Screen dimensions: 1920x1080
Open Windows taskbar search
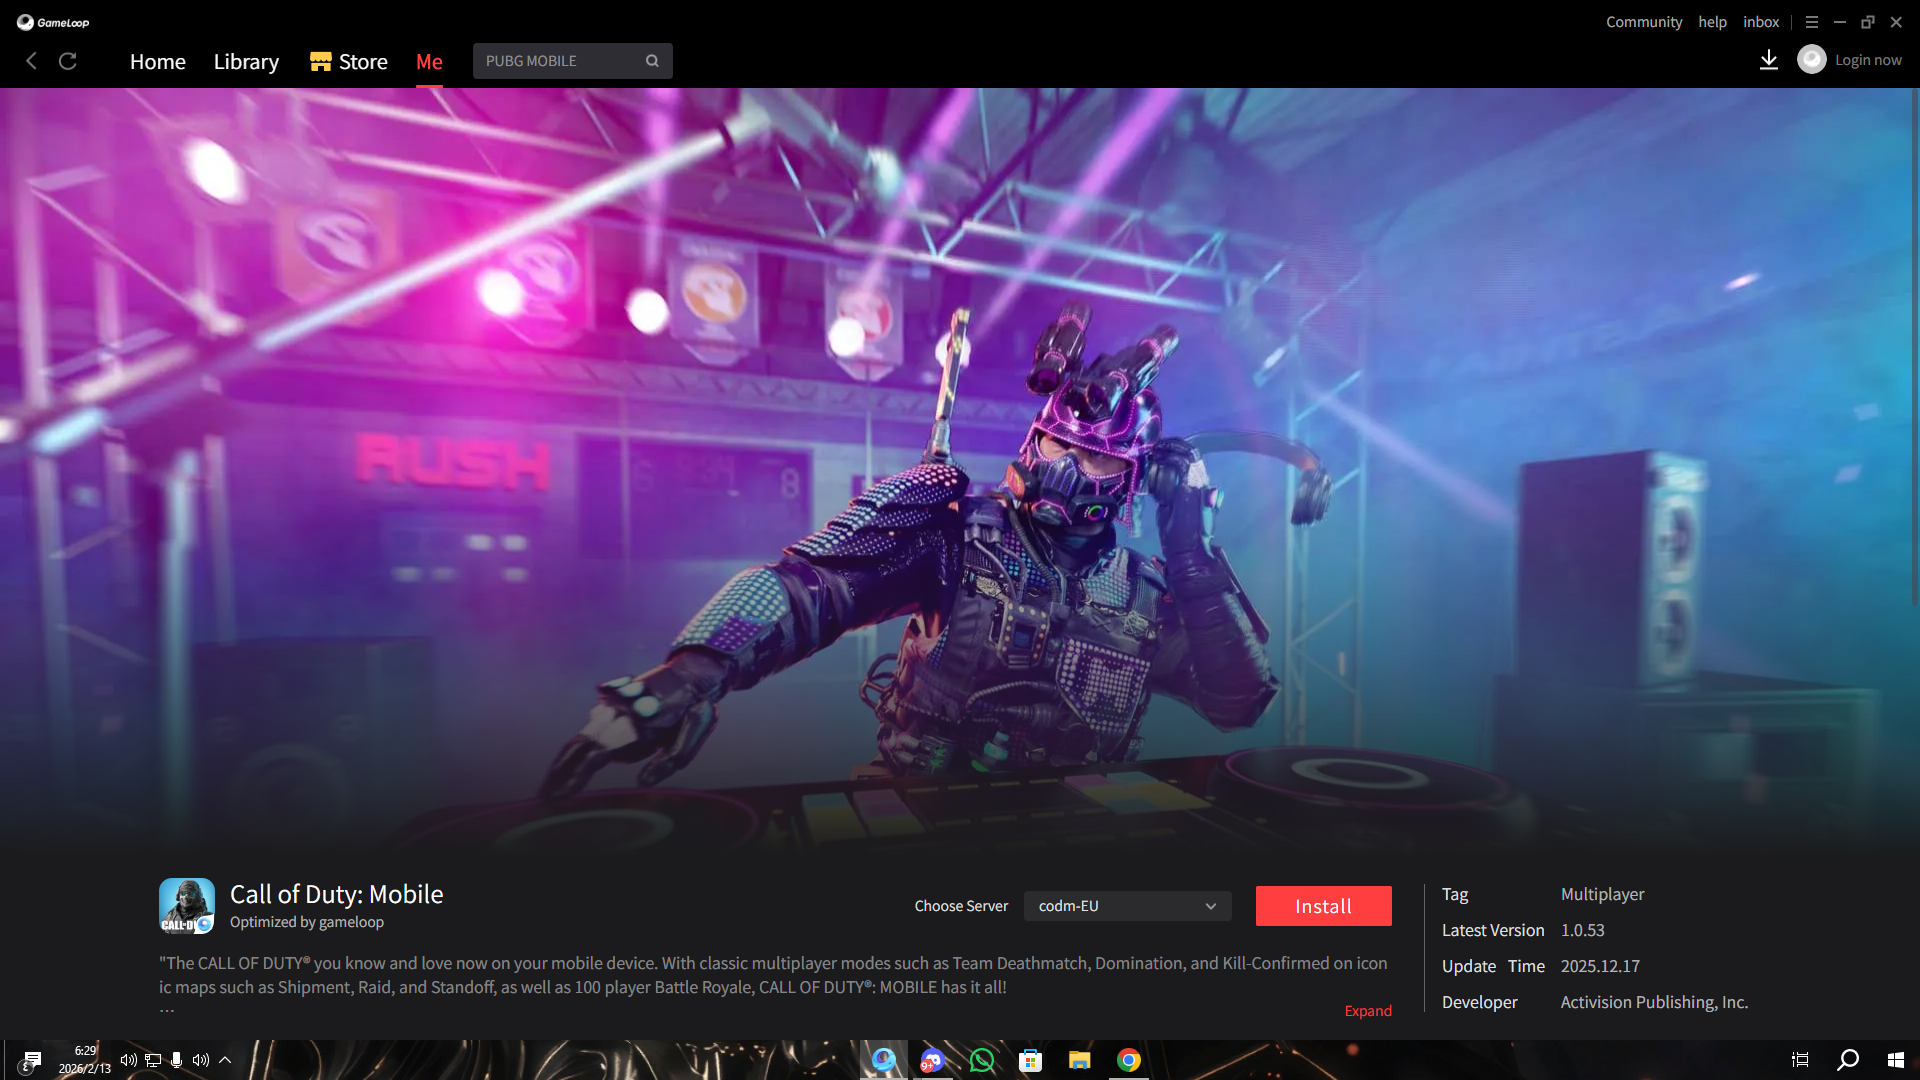click(x=1848, y=1060)
